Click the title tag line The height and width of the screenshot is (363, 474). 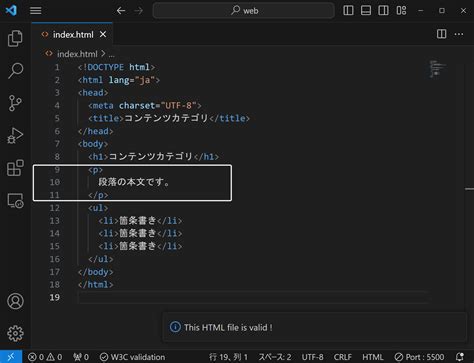click(169, 118)
